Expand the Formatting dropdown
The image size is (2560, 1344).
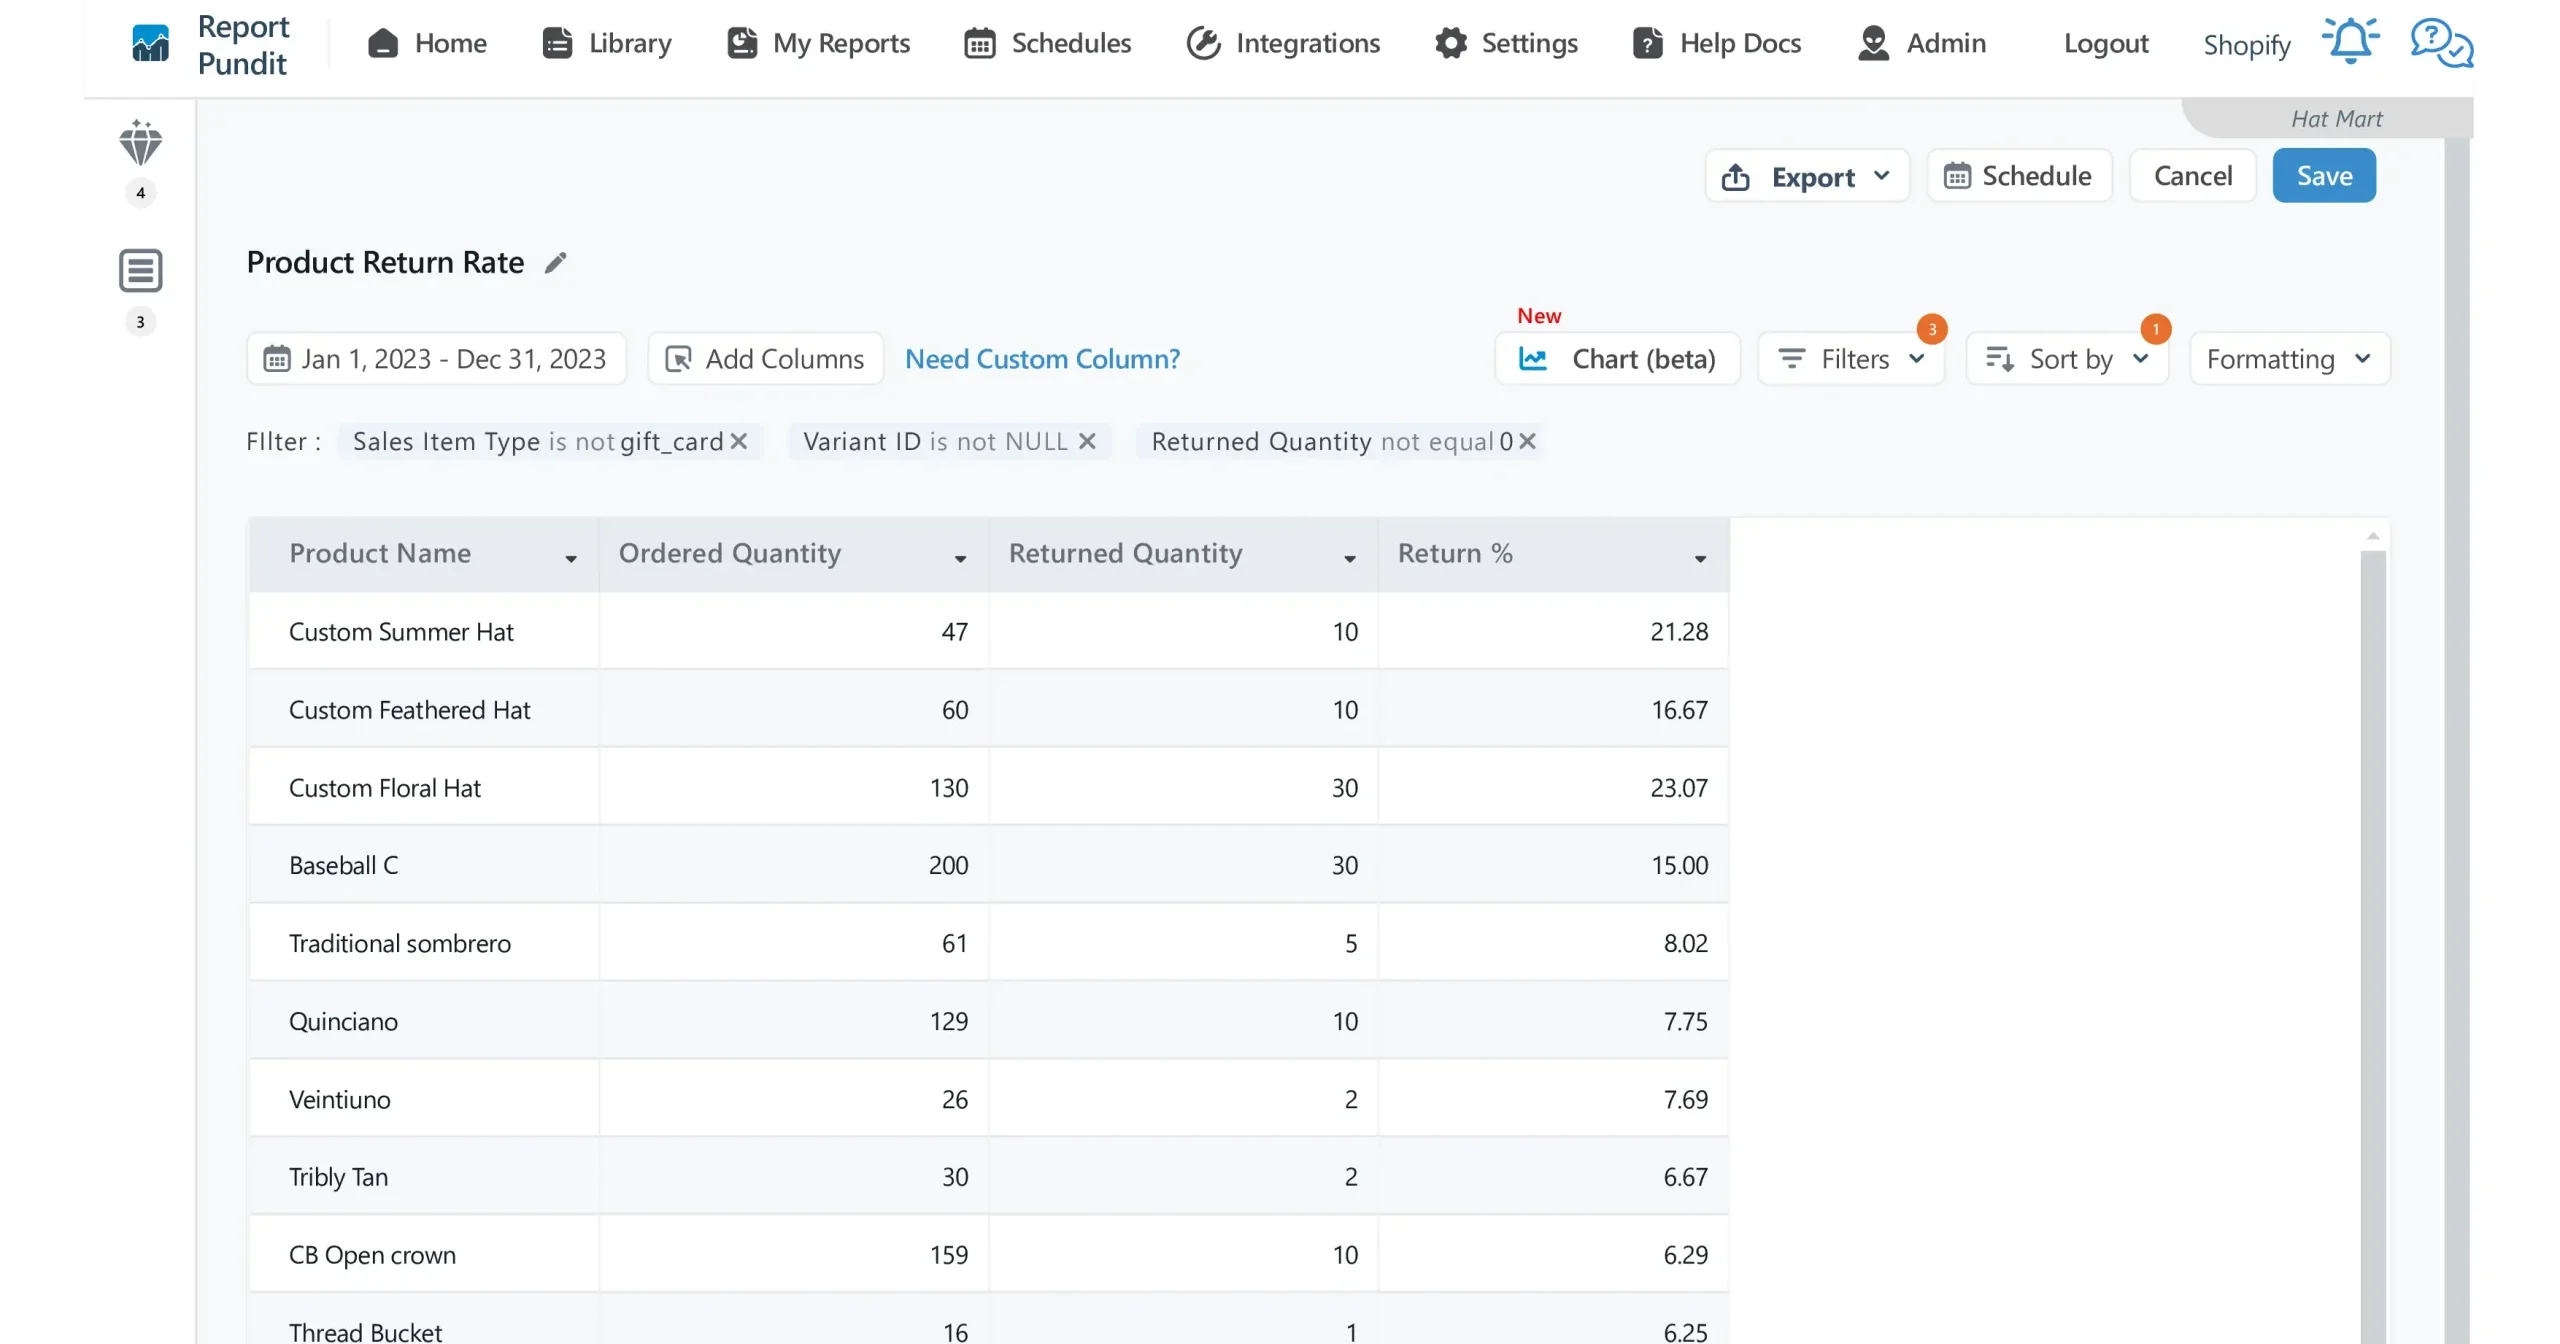click(x=2289, y=359)
